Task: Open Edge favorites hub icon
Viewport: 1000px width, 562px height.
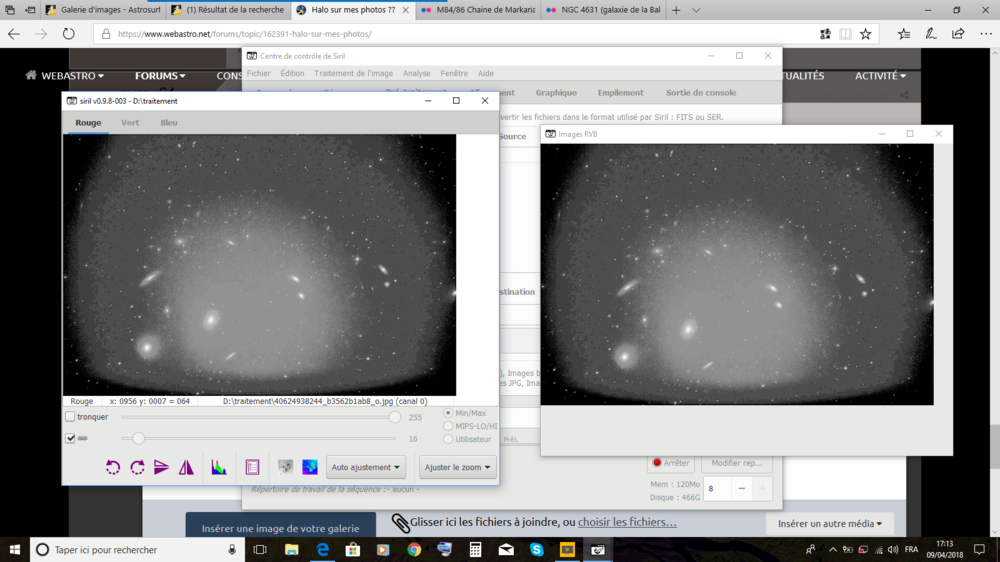Action: pos(904,34)
